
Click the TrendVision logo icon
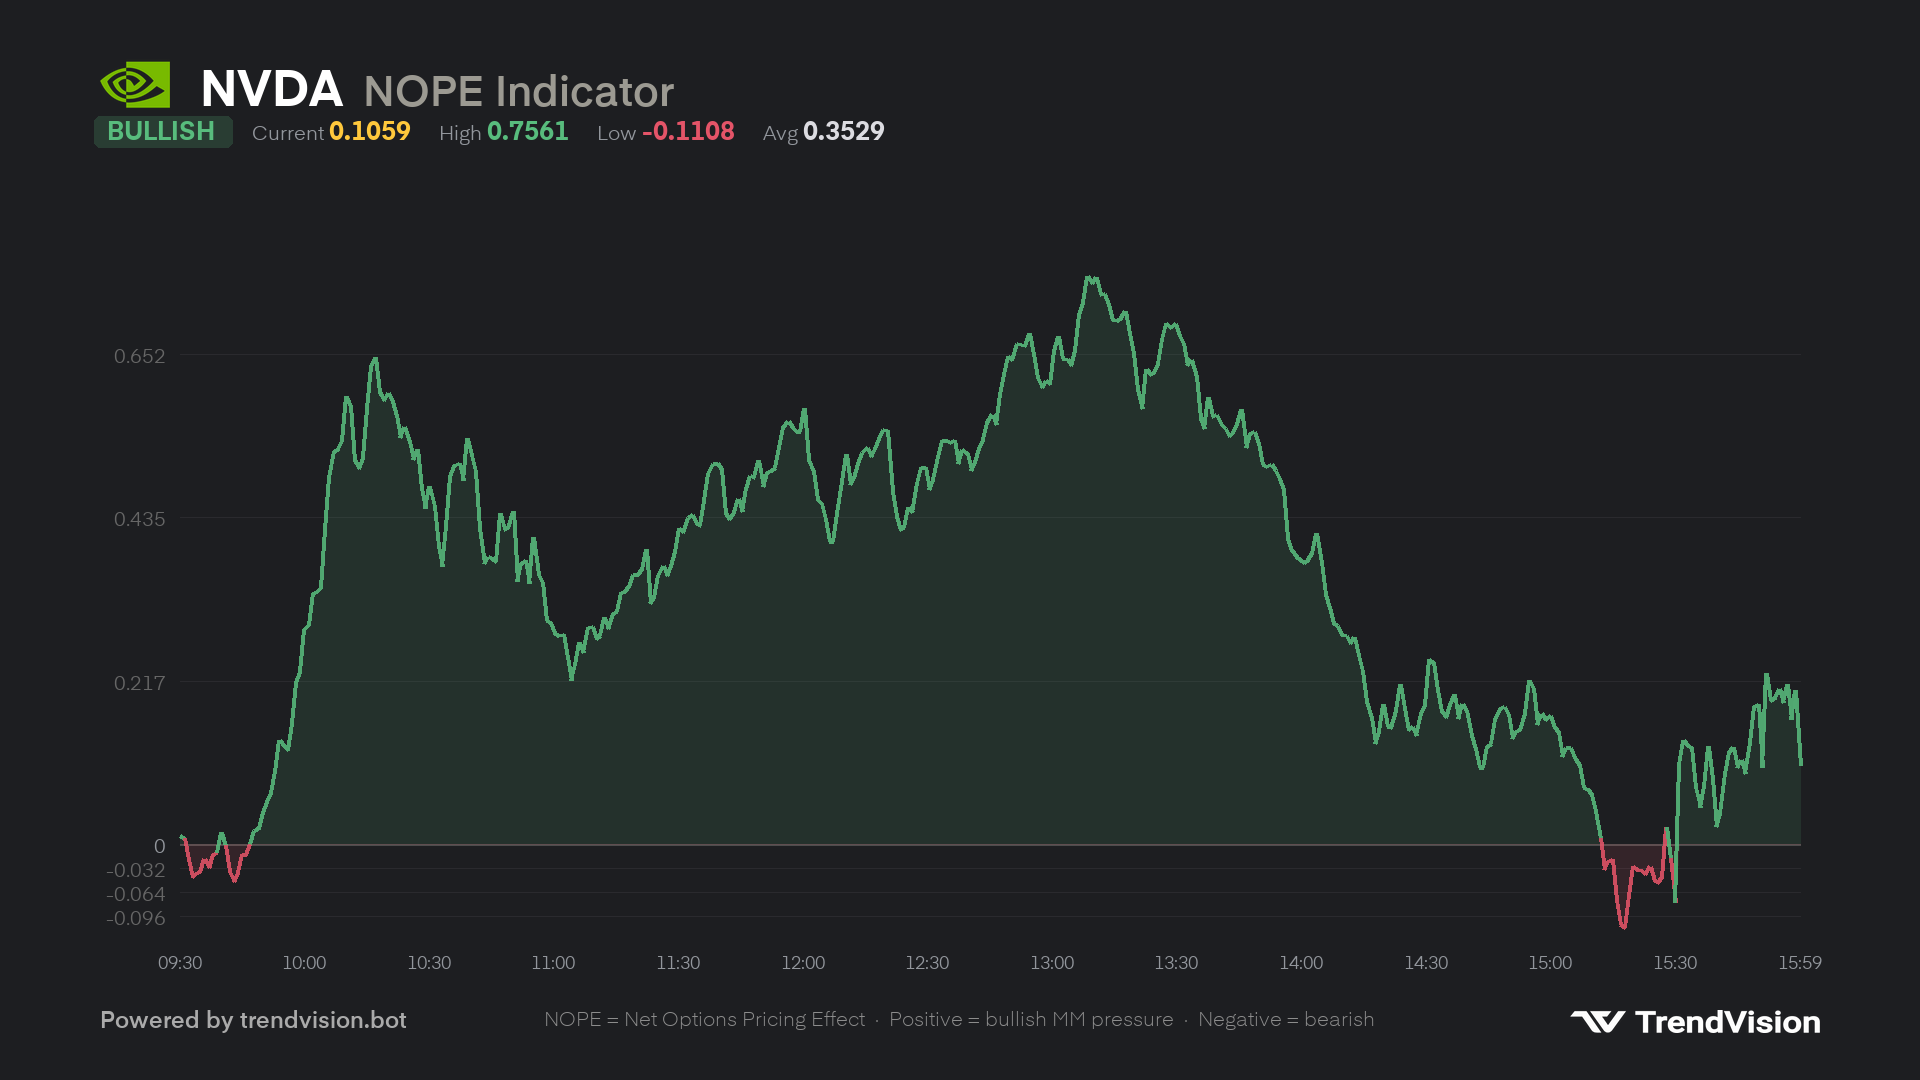1598,1021
